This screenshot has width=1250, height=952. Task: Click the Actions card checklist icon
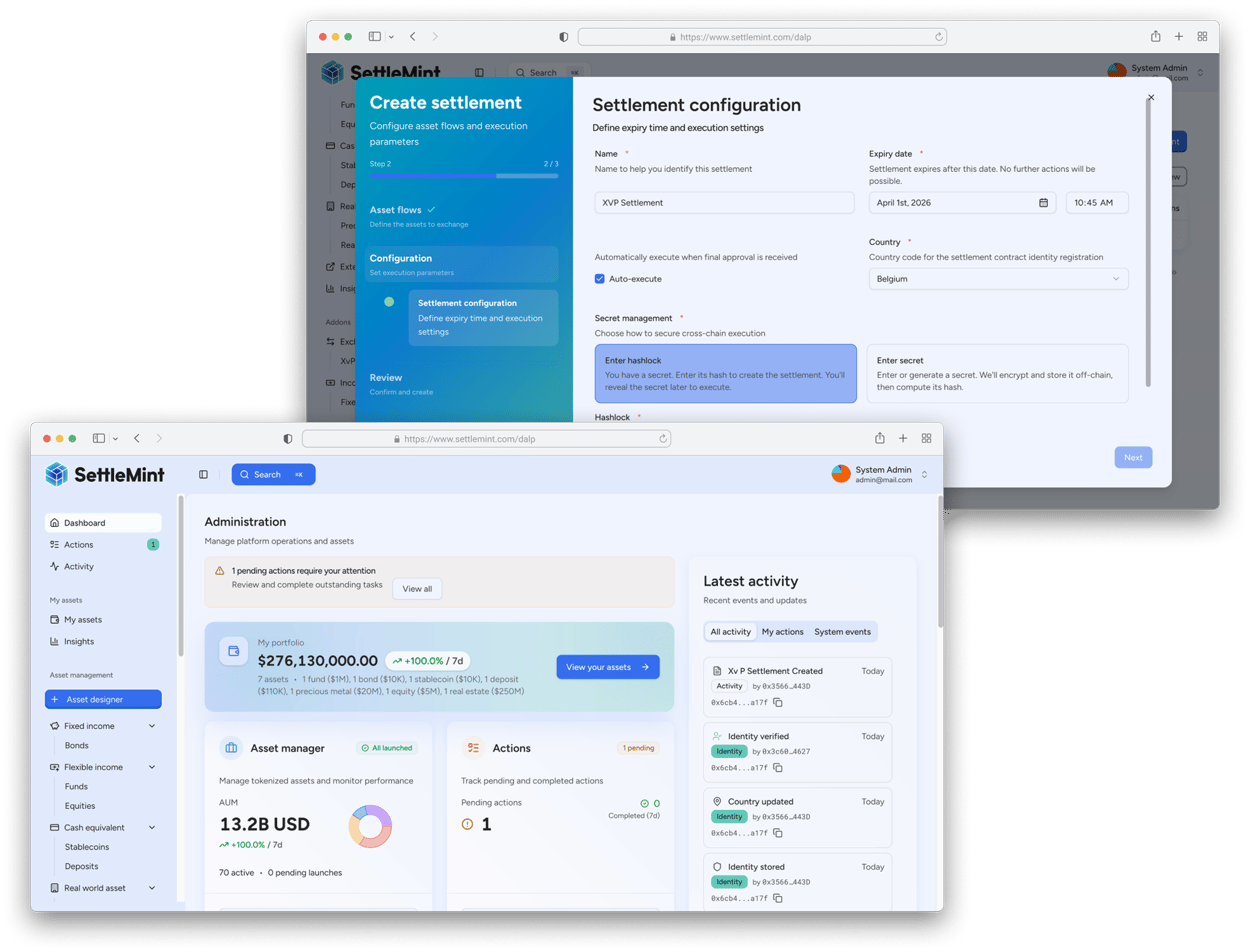[473, 747]
